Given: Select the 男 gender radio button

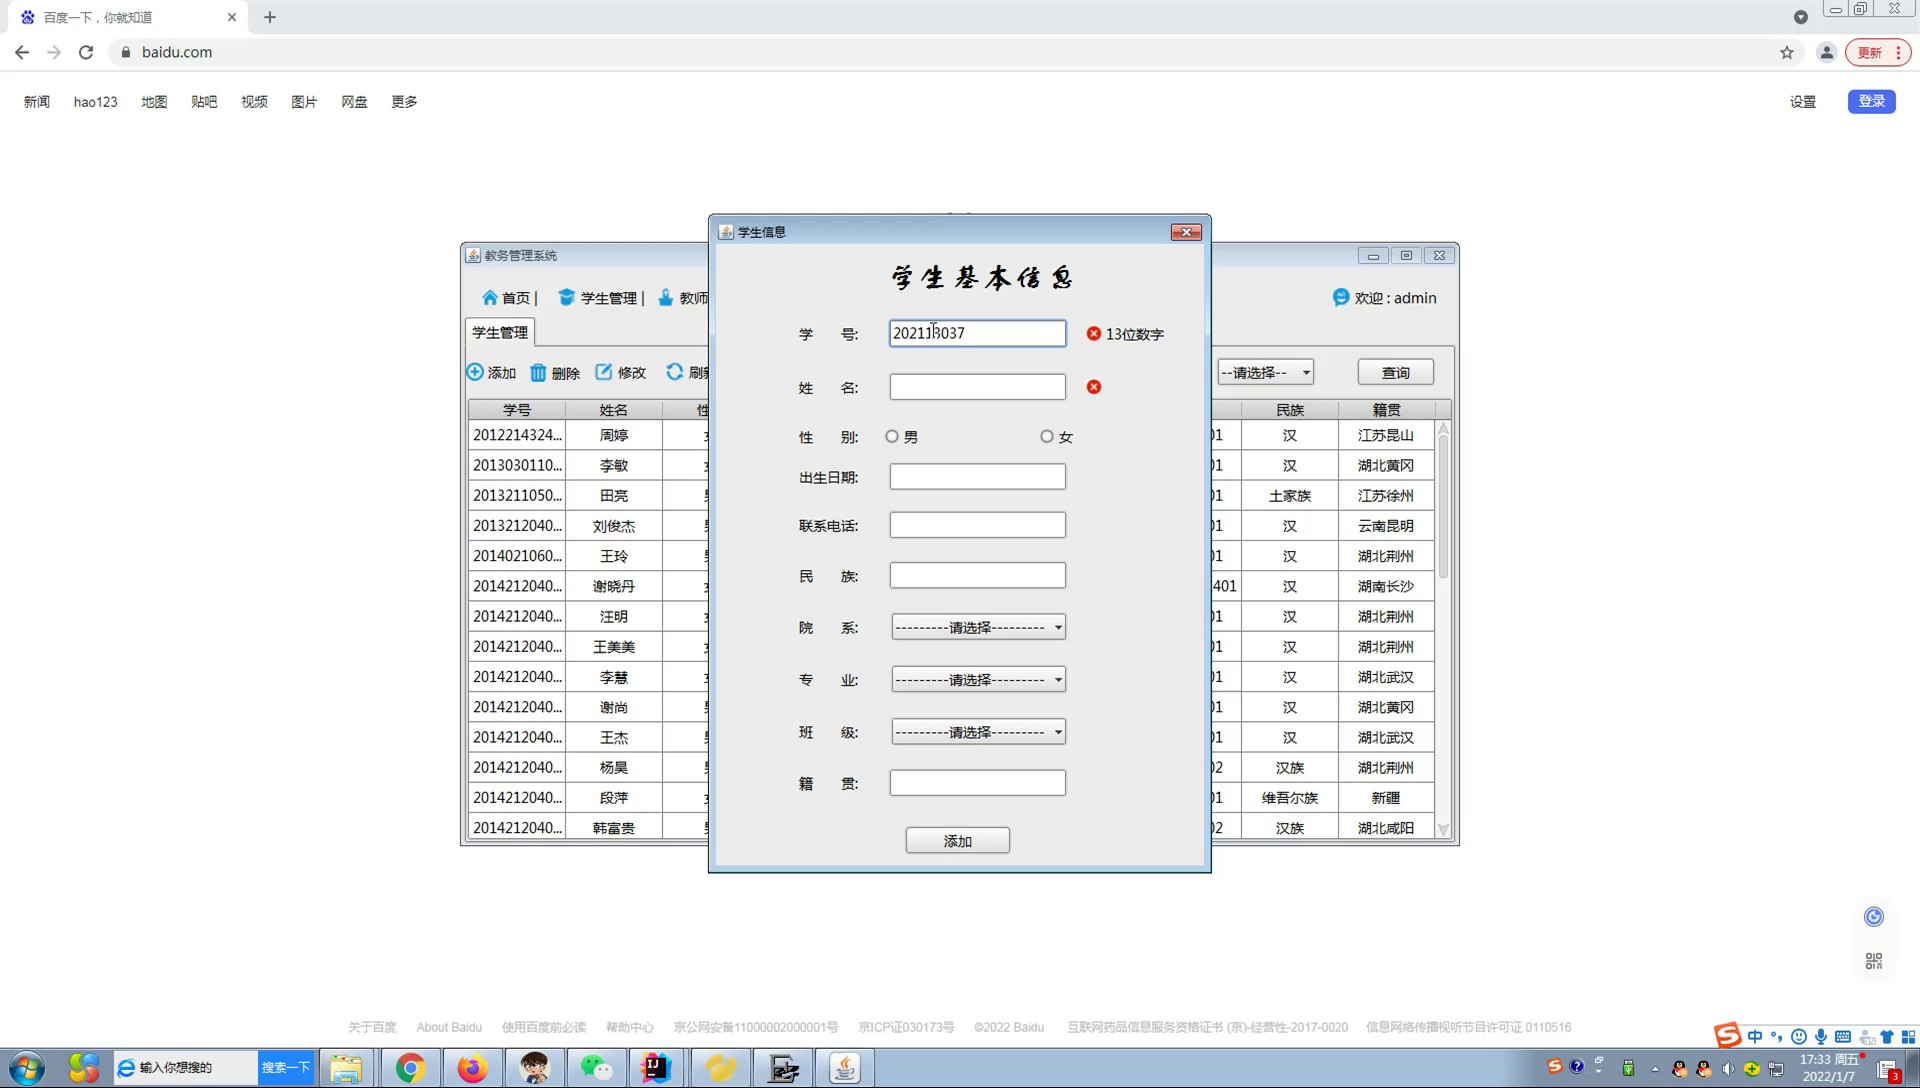Looking at the screenshot, I should coord(892,437).
